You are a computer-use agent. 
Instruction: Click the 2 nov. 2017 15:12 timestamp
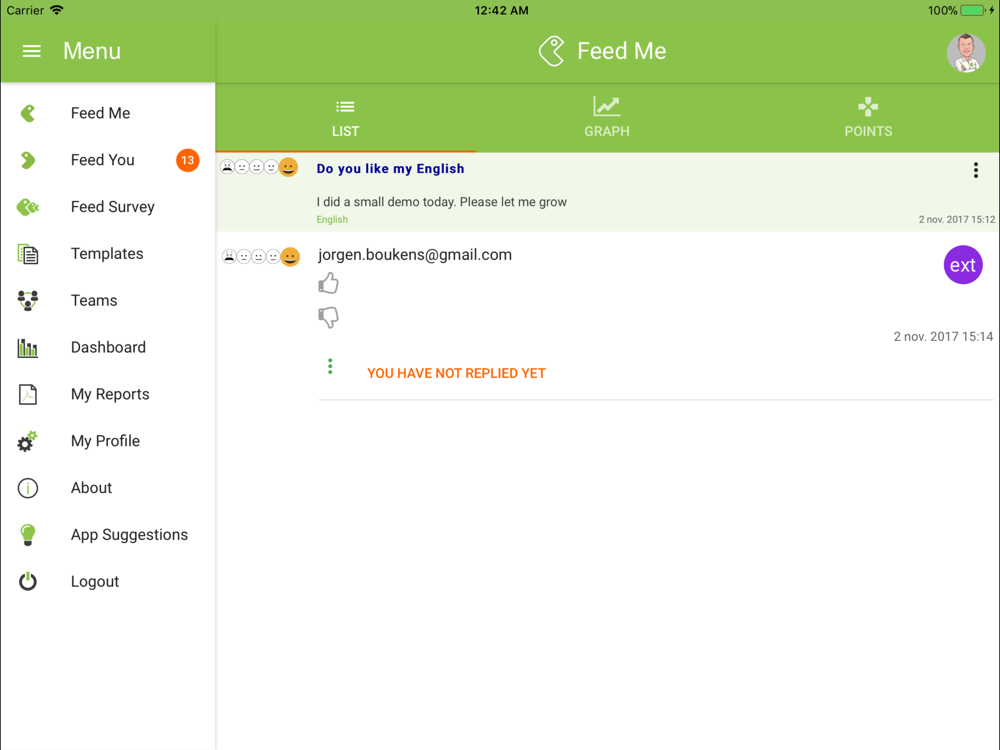click(956, 219)
